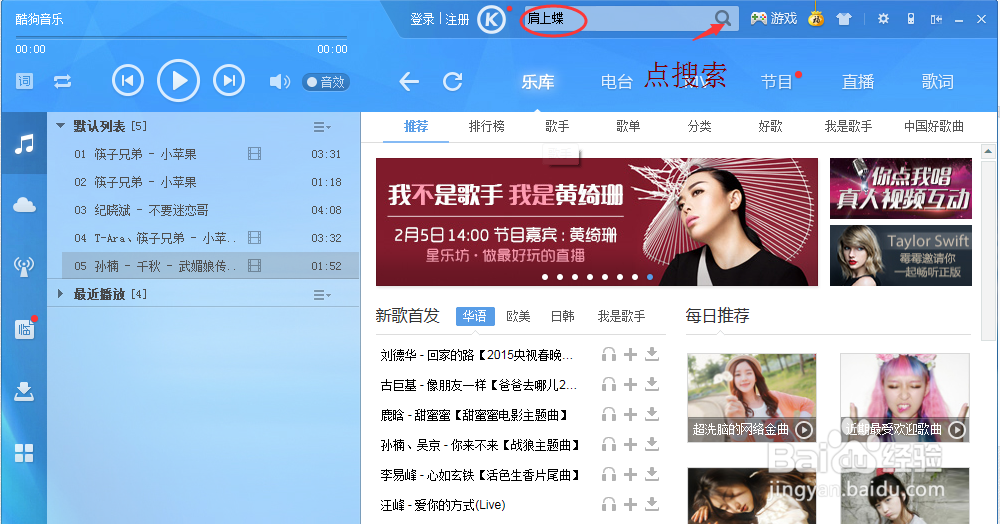1000x524 pixels.
Task: Click the round K logo icon
Action: pyautogui.click(x=492, y=19)
